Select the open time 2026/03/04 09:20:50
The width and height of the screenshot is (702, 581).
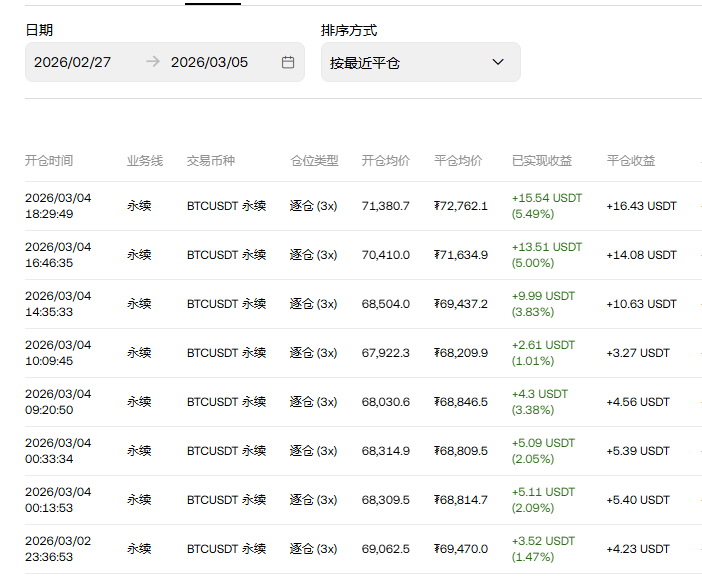[58, 402]
